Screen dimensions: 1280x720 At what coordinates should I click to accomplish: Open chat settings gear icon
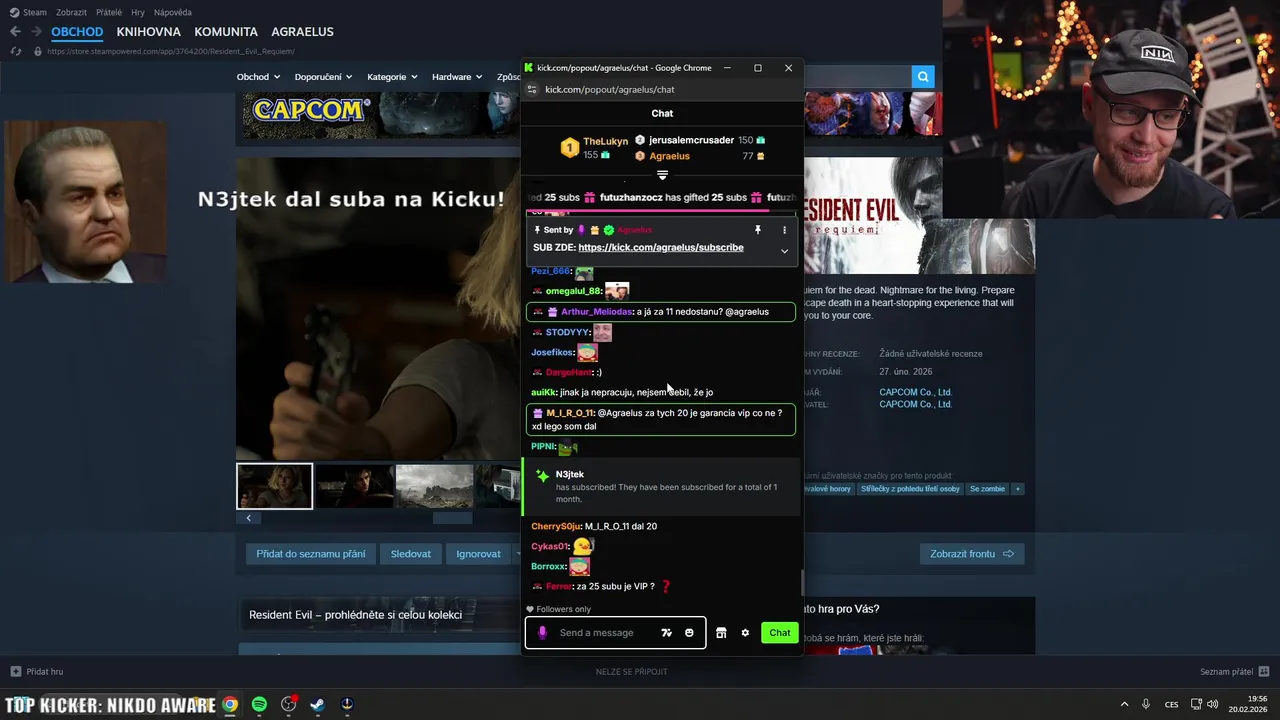[x=745, y=632]
